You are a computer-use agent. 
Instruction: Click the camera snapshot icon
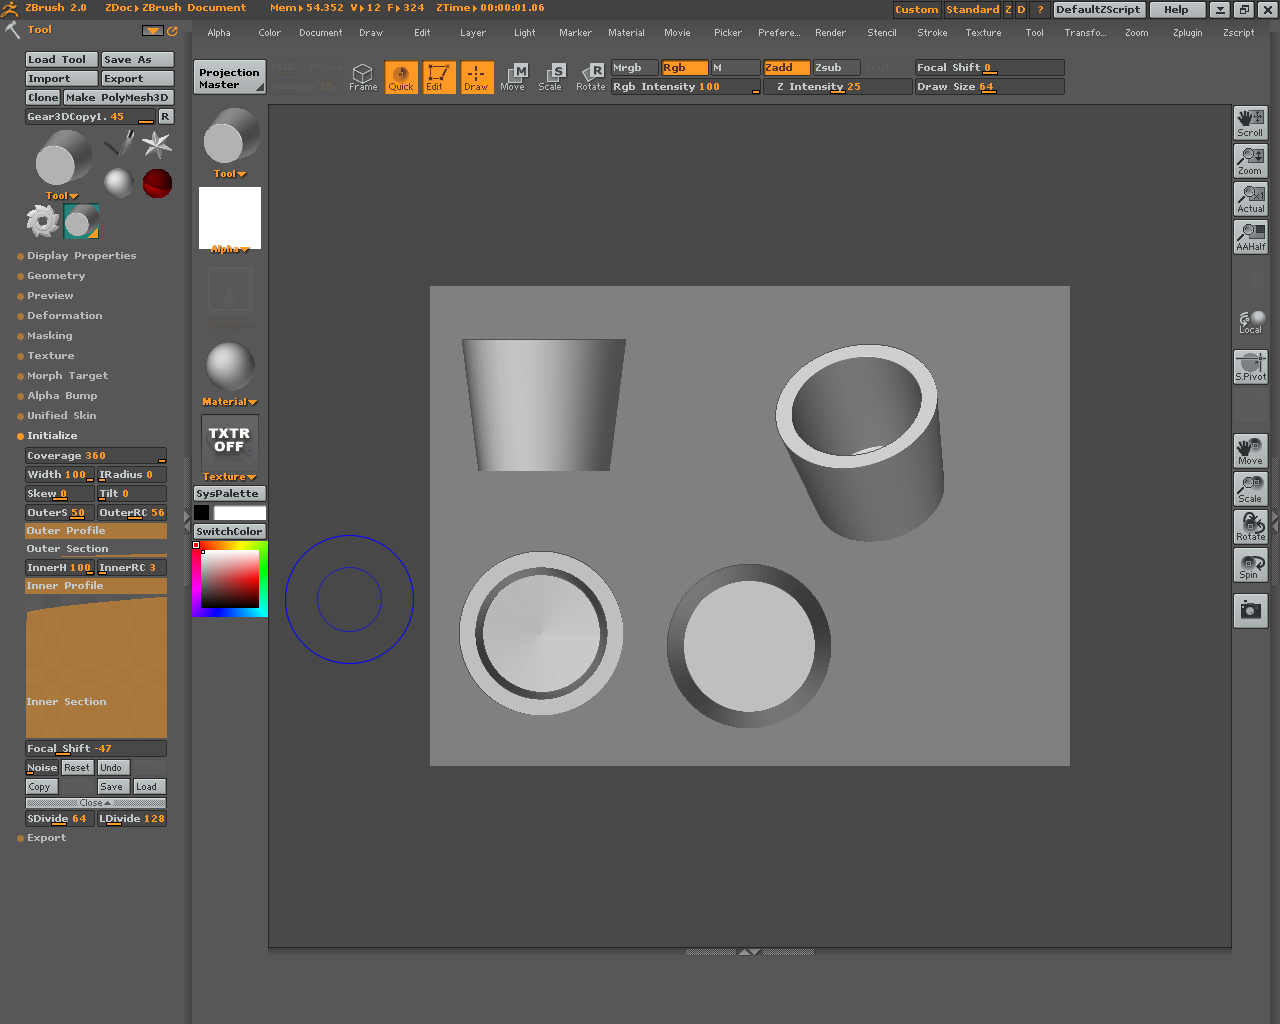click(1250, 610)
